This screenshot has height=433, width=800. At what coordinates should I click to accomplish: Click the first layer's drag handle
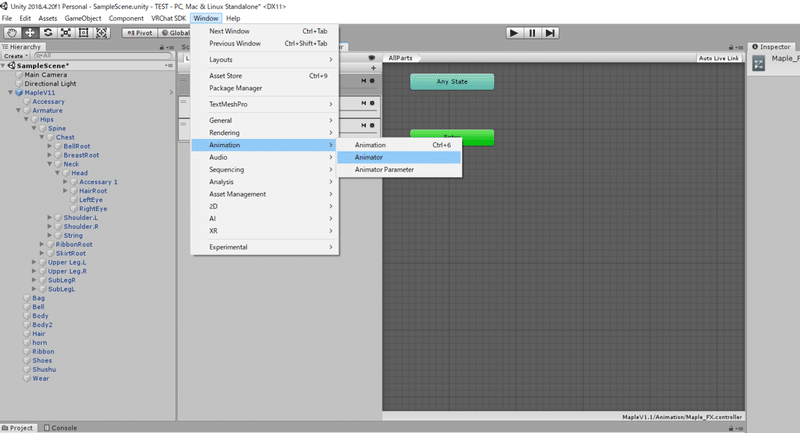pos(183,79)
